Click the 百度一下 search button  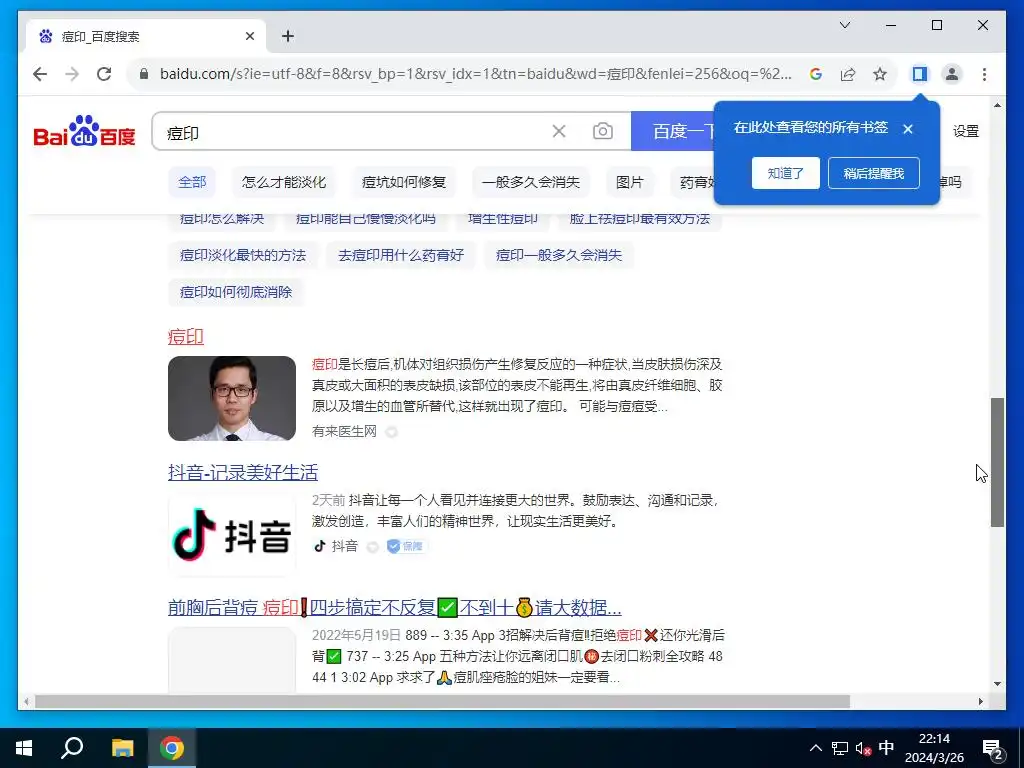[673, 131]
